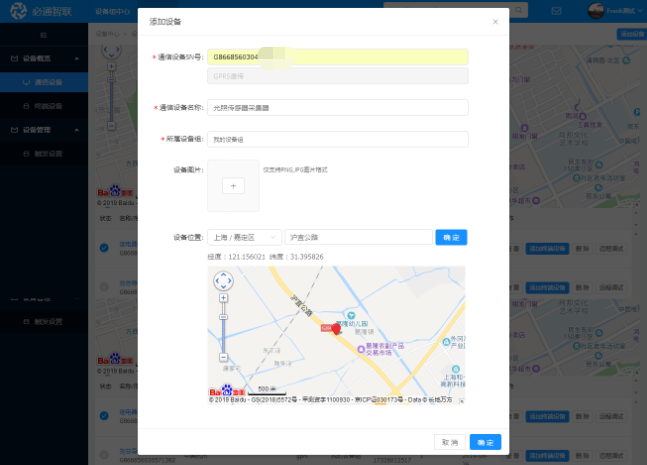647x465 pixels.
Task: Click the 所属设备组 dropdown field
Action: 337,140
